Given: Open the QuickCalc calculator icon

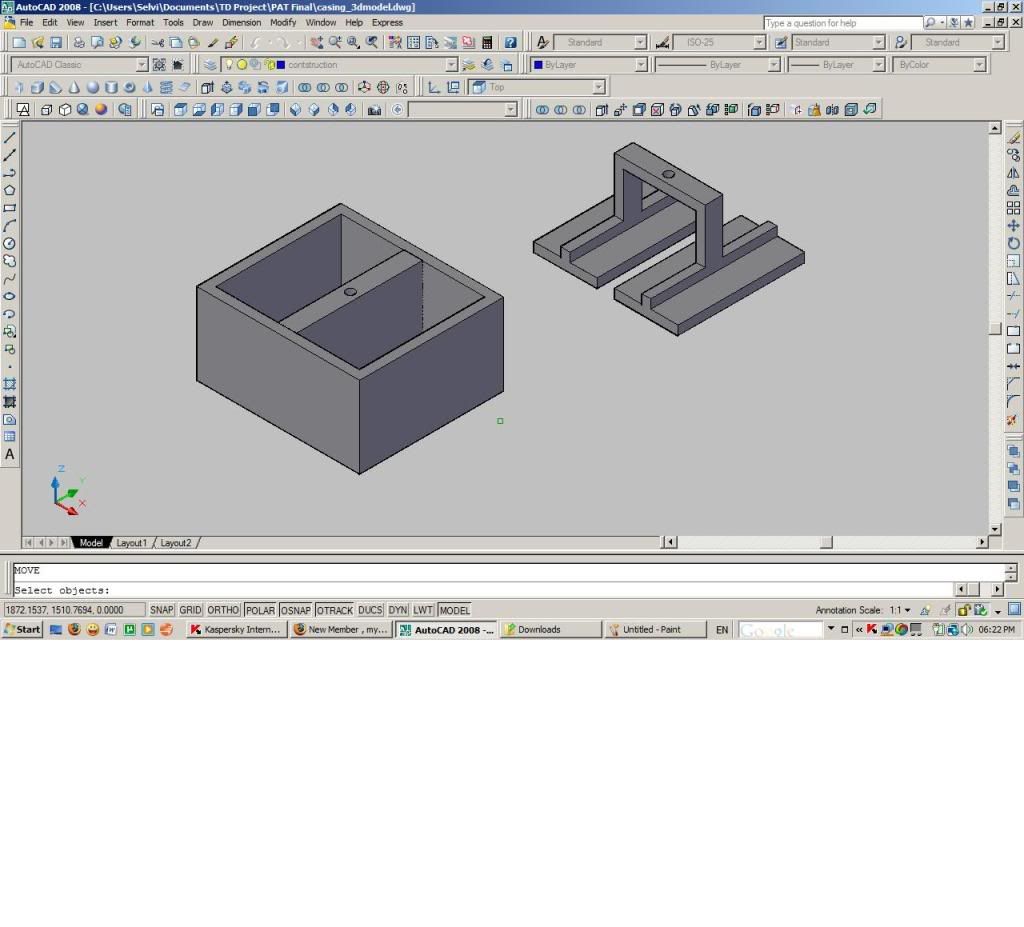Looking at the screenshot, I should [x=487, y=43].
